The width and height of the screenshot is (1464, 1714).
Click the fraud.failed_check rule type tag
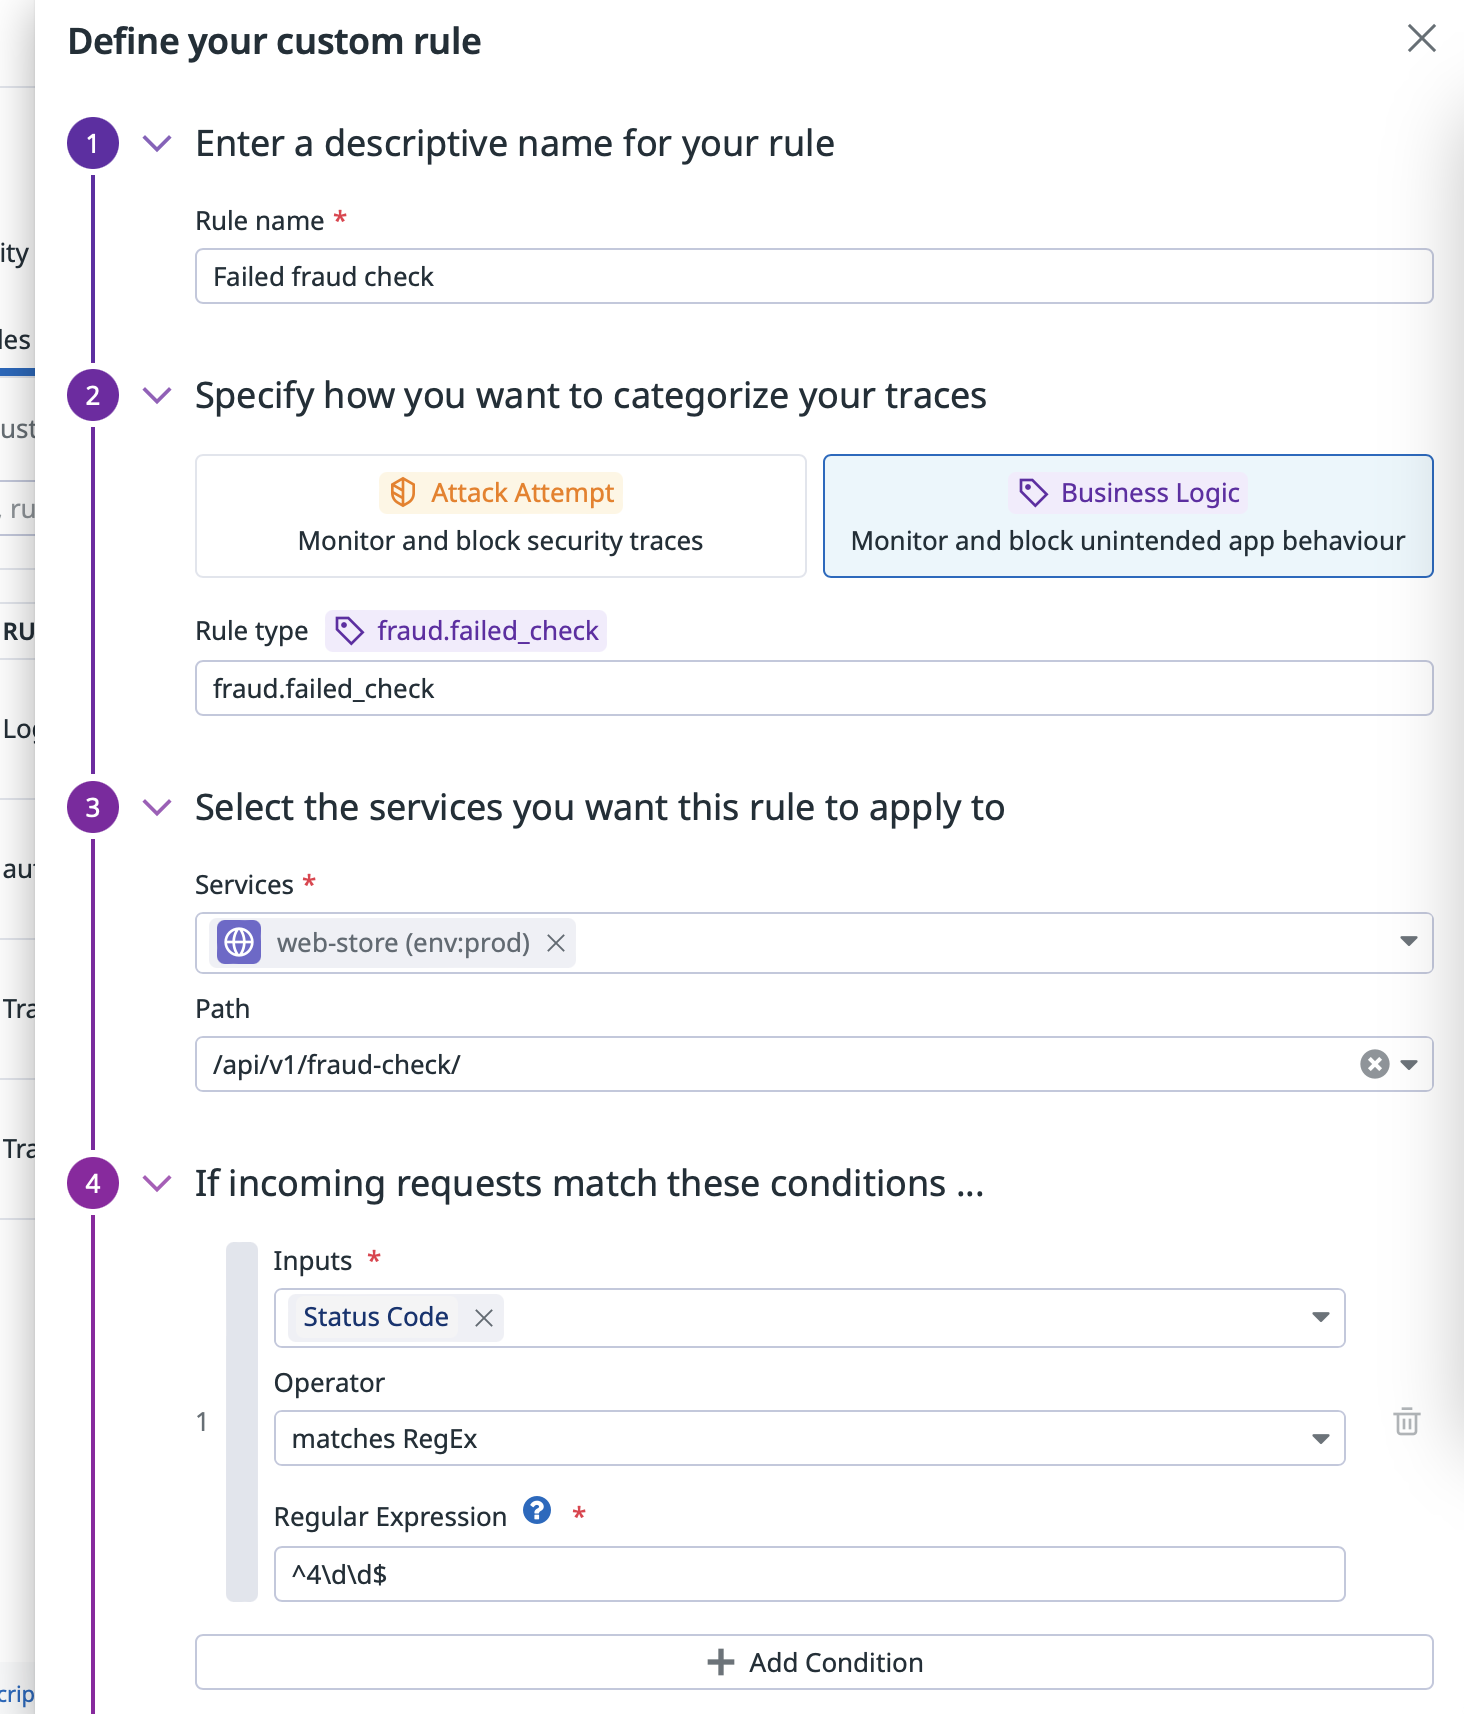[x=466, y=631]
